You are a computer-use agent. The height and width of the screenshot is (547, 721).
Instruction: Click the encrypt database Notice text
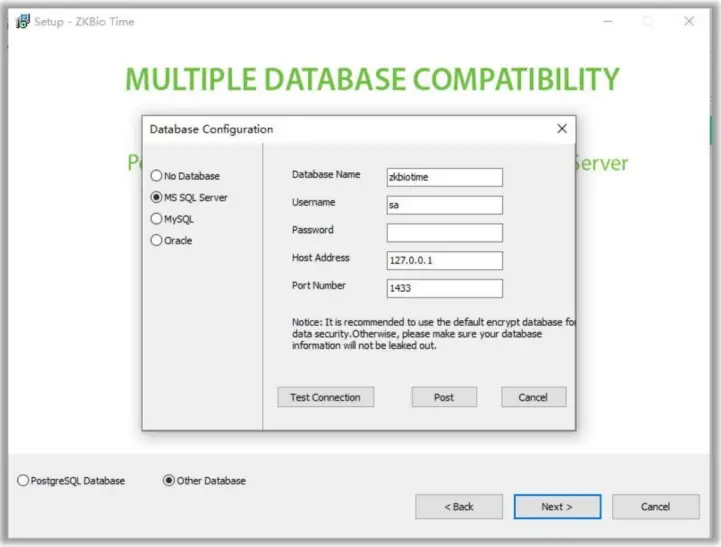(x=433, y=334)
